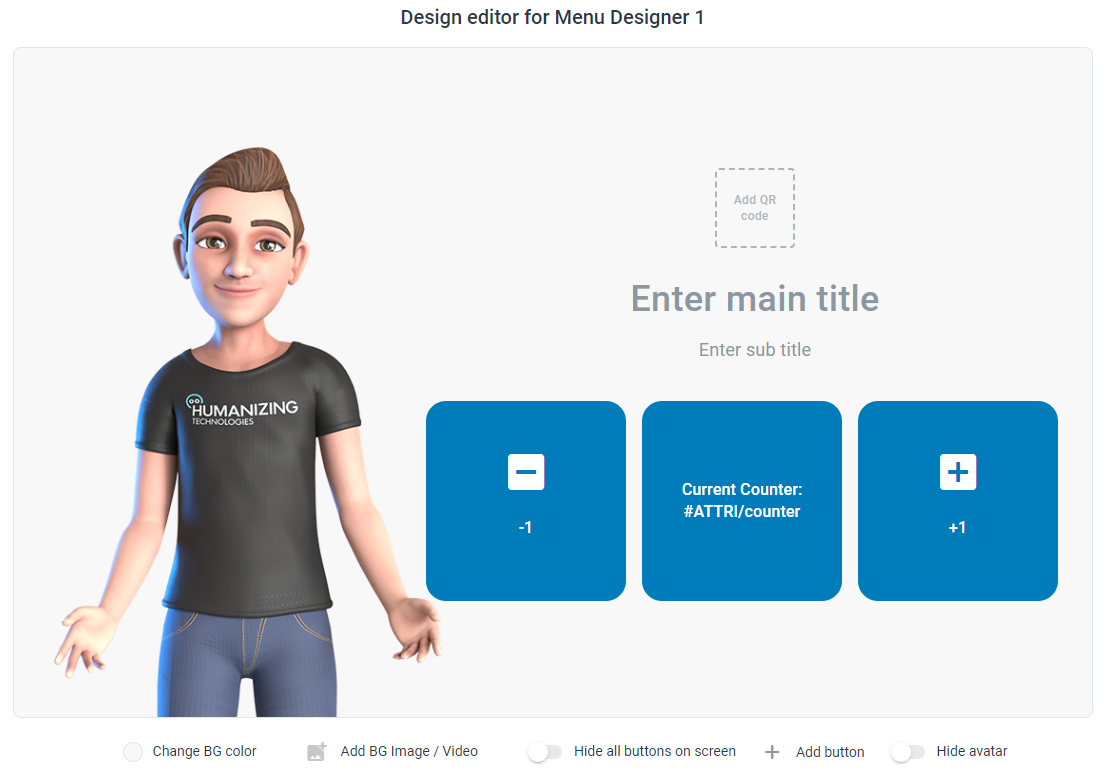Click the Design editor for Menu Designer 1 heading
The width and height of the screenshot is (1106, 779).
[x=552, y=17]
